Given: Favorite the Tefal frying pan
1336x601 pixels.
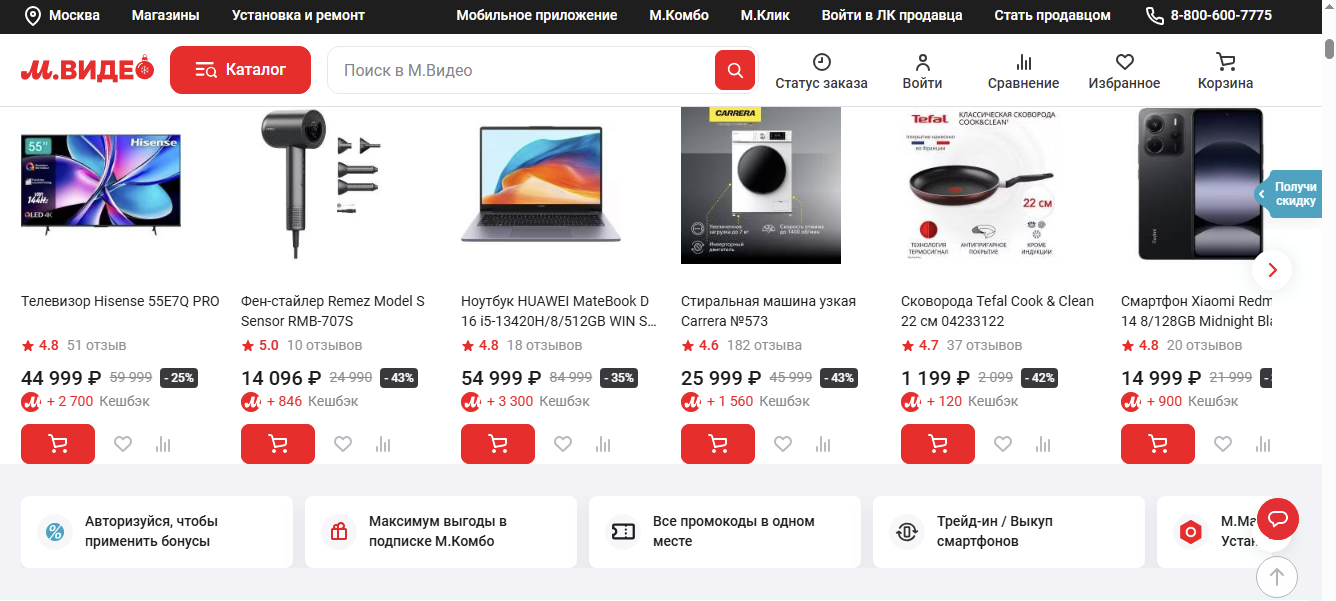Looking at the screenshot, I should coord(1003,444).
